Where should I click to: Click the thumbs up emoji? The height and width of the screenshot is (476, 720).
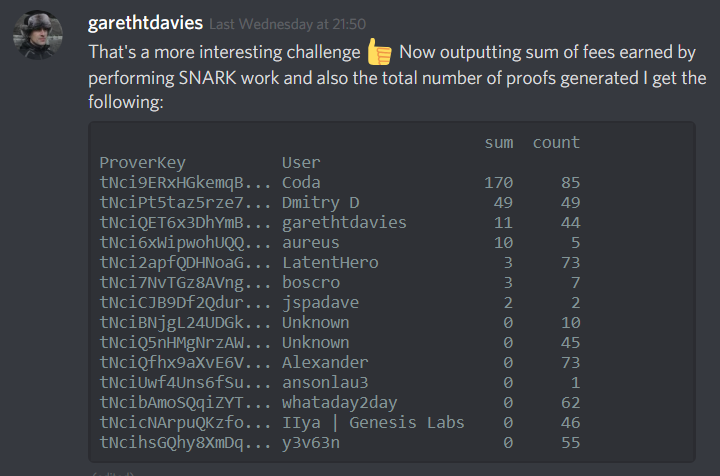[379, 51]
